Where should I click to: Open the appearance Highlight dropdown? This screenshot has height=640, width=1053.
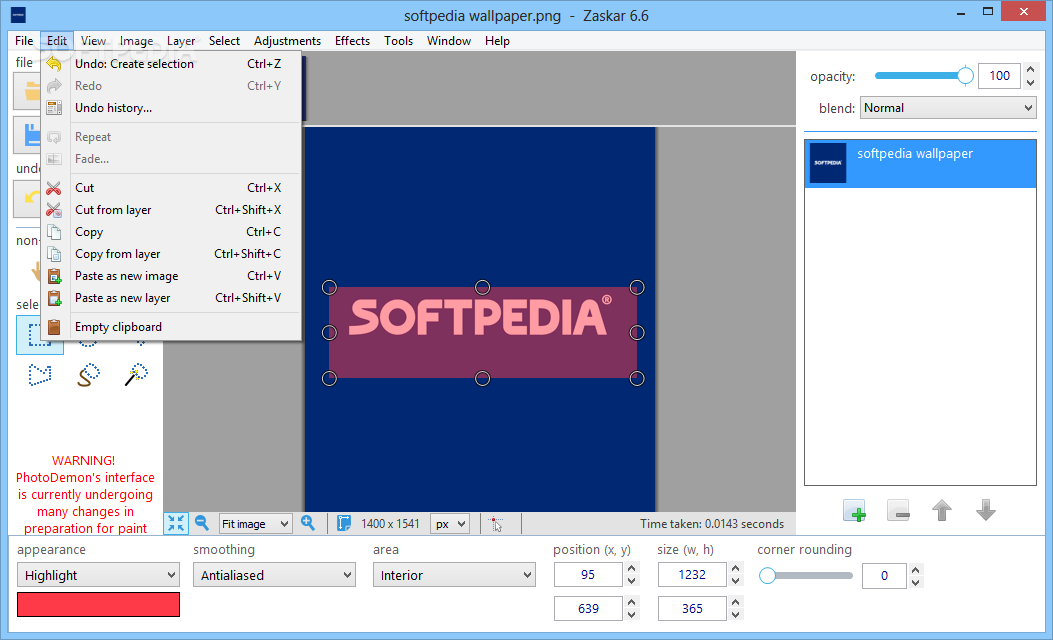[98, 576]
